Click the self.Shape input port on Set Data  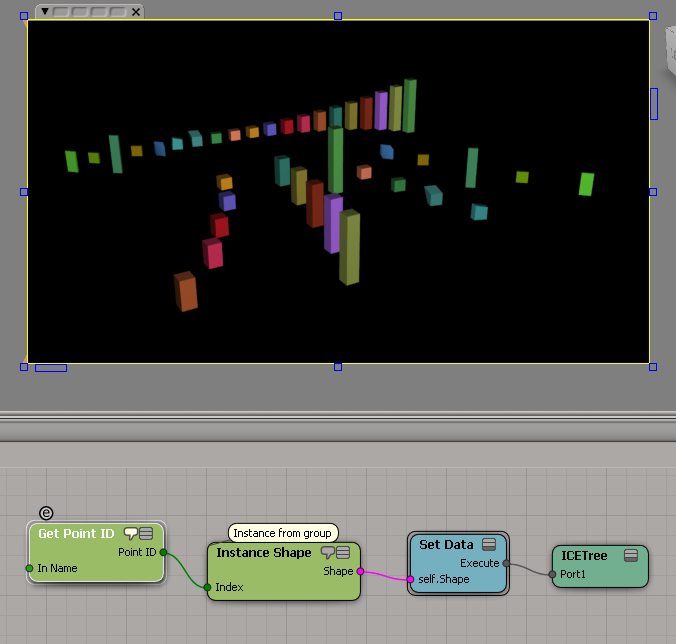coord(410,579)
